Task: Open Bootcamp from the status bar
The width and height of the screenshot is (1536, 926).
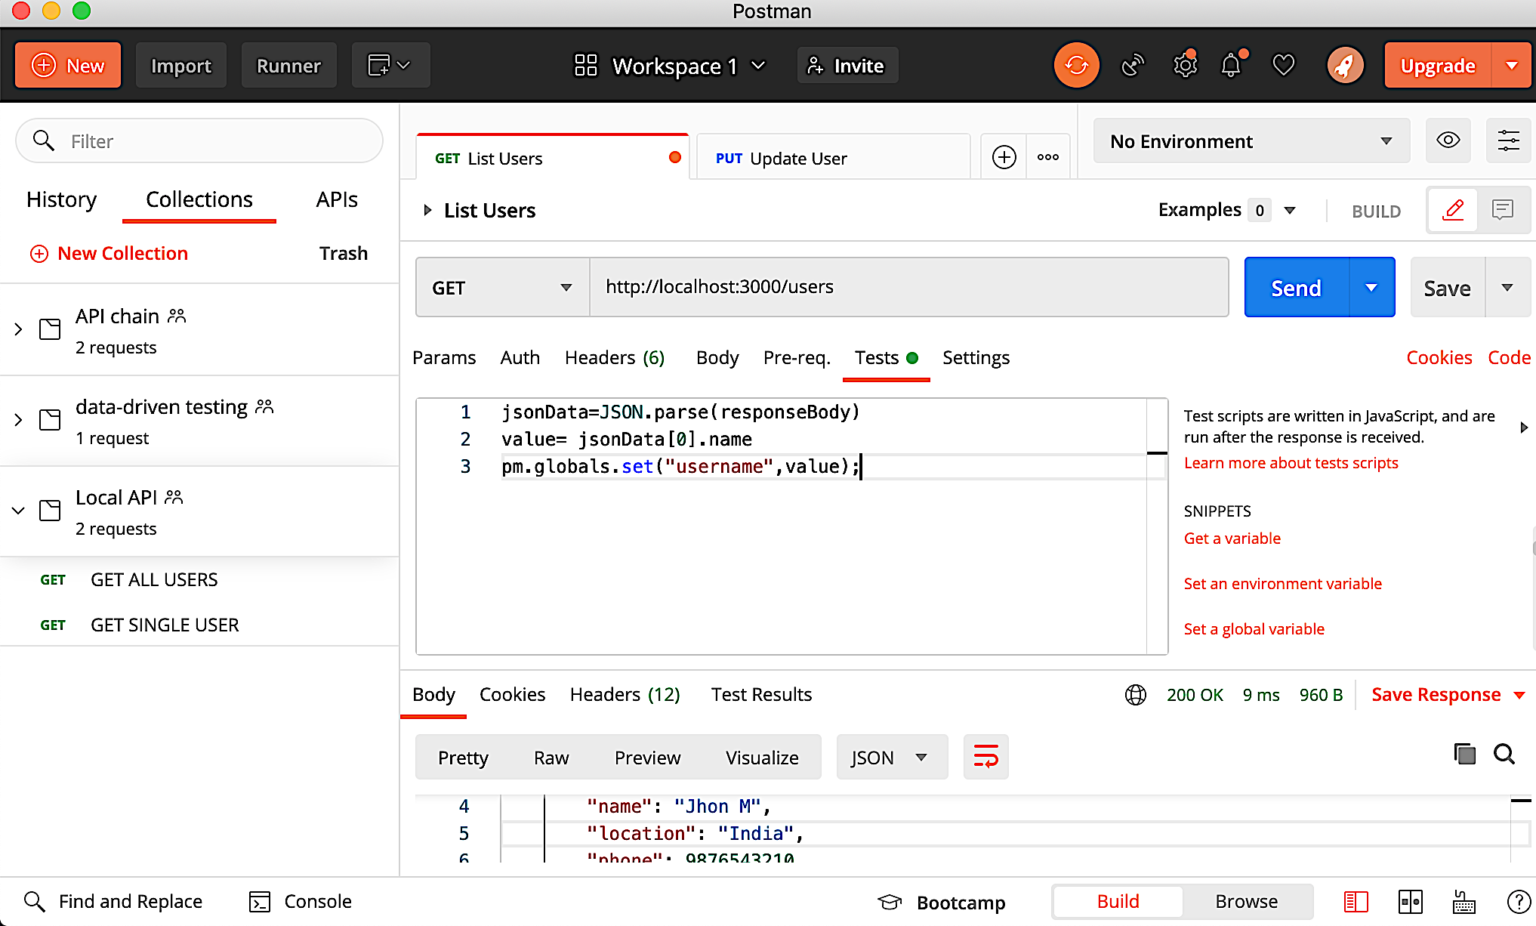Action: pyautogui.click(x=942, y=902)
